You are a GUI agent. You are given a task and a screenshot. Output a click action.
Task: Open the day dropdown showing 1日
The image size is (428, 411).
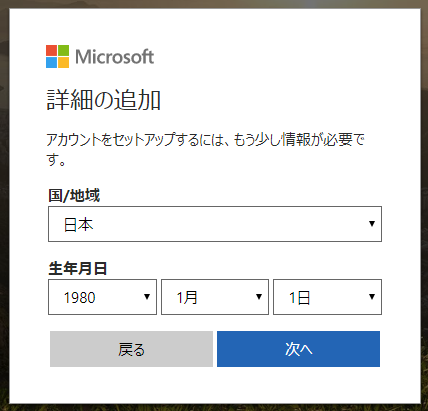[327, 297]
